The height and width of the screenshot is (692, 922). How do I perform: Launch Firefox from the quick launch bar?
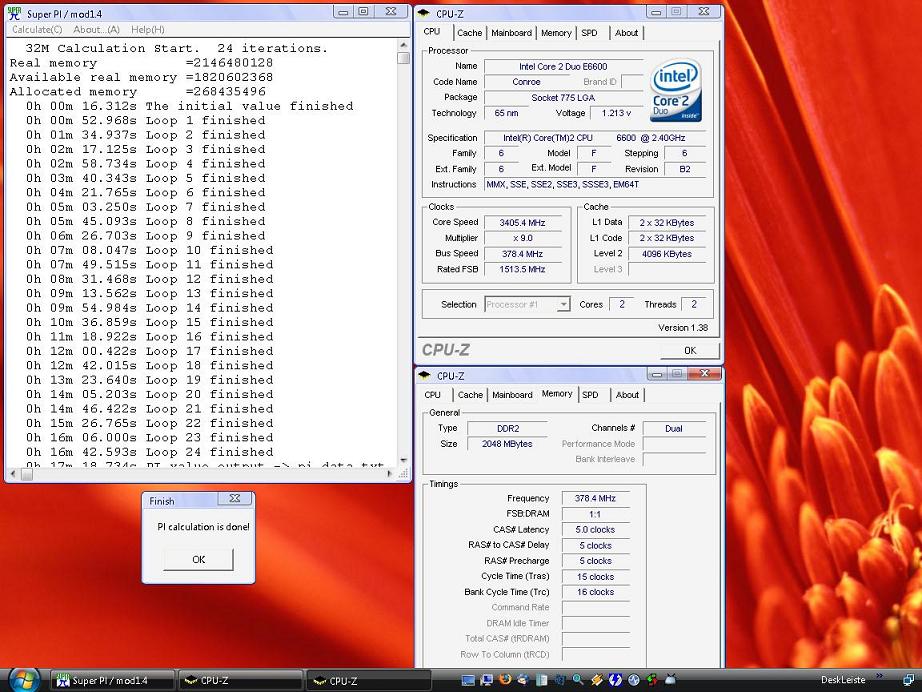pyautogui.click(x=505, y=680)
